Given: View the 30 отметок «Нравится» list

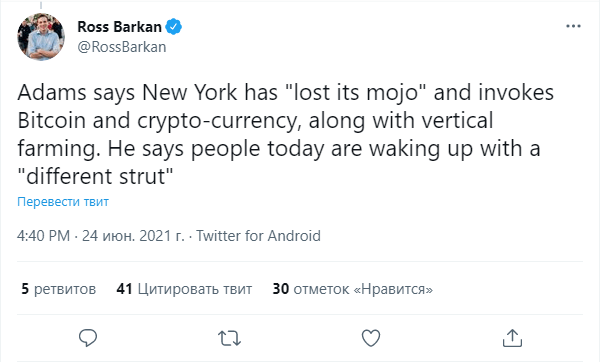Looking at the screenshot, I should pyautogui.click(x=353, y=289).
